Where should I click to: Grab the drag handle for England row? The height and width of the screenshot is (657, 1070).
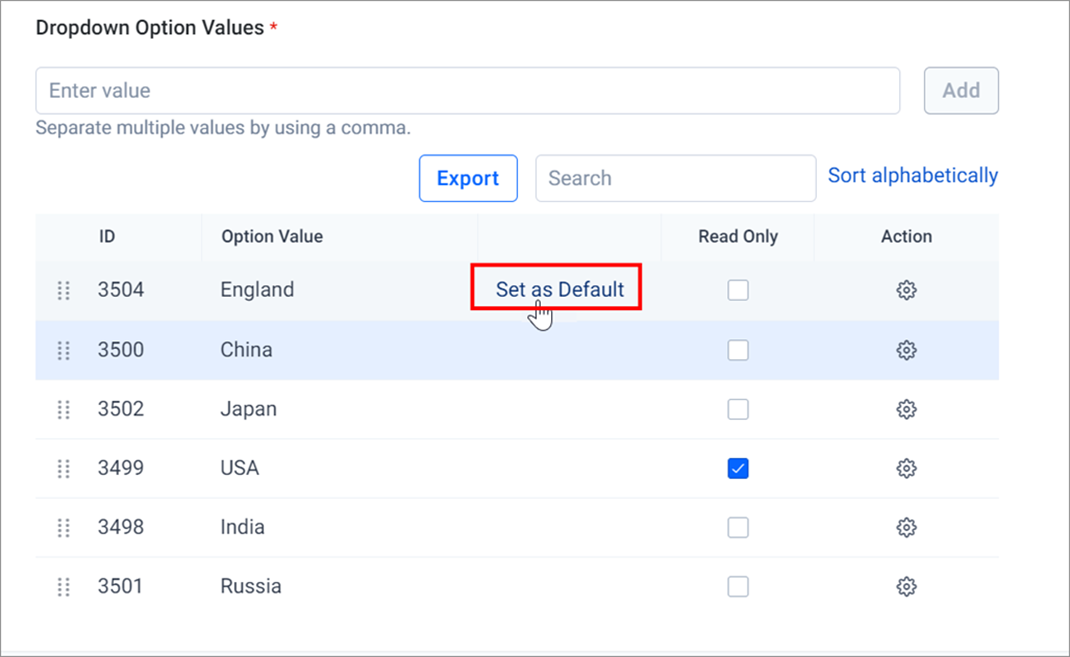click(x=63, y=291)
